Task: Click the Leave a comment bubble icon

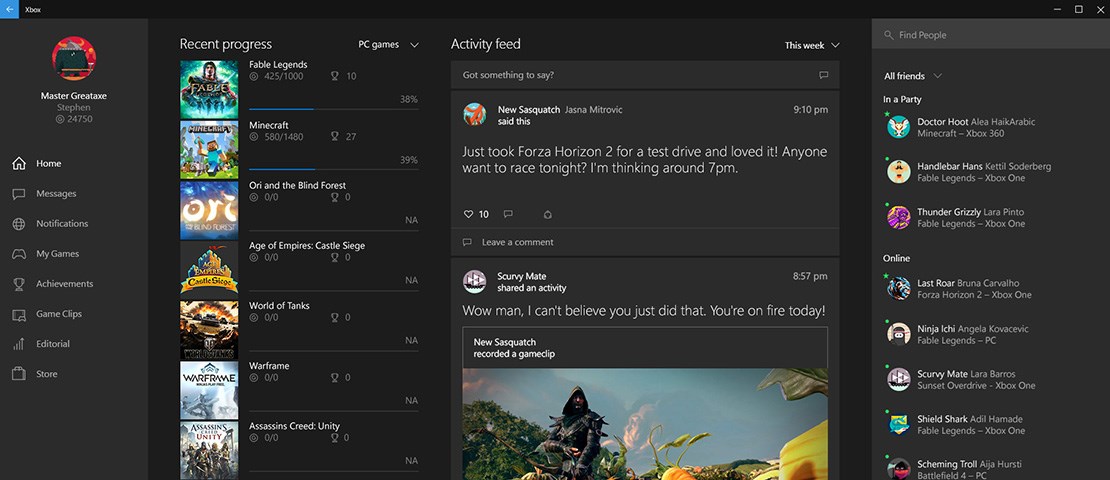Action: [x=467, y=242]
